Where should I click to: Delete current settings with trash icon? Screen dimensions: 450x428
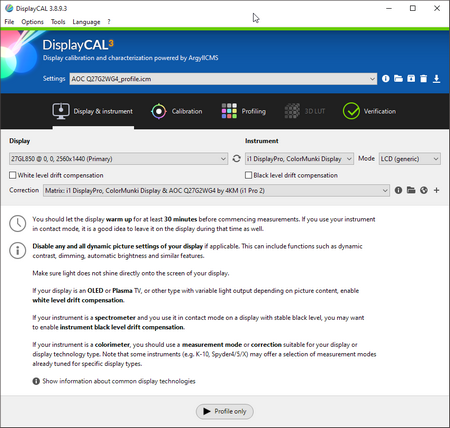pyautogui.click(x=424, y=79)
